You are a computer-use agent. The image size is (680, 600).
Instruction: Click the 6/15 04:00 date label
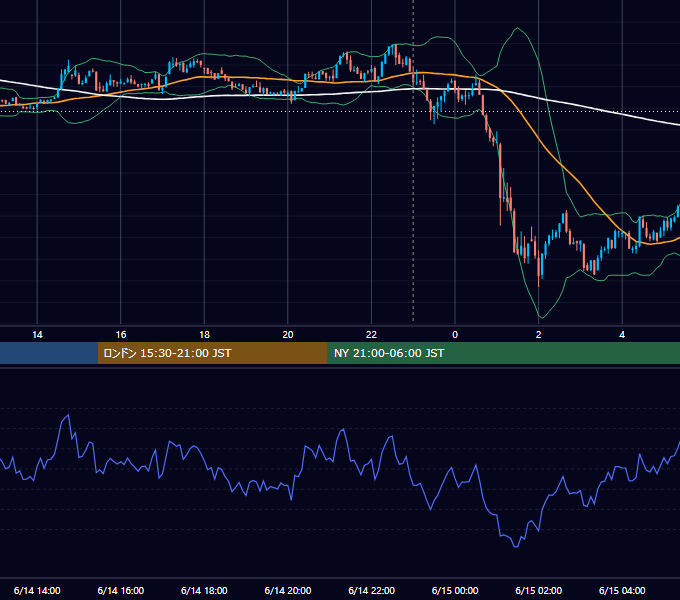click(x=622, y=590)
